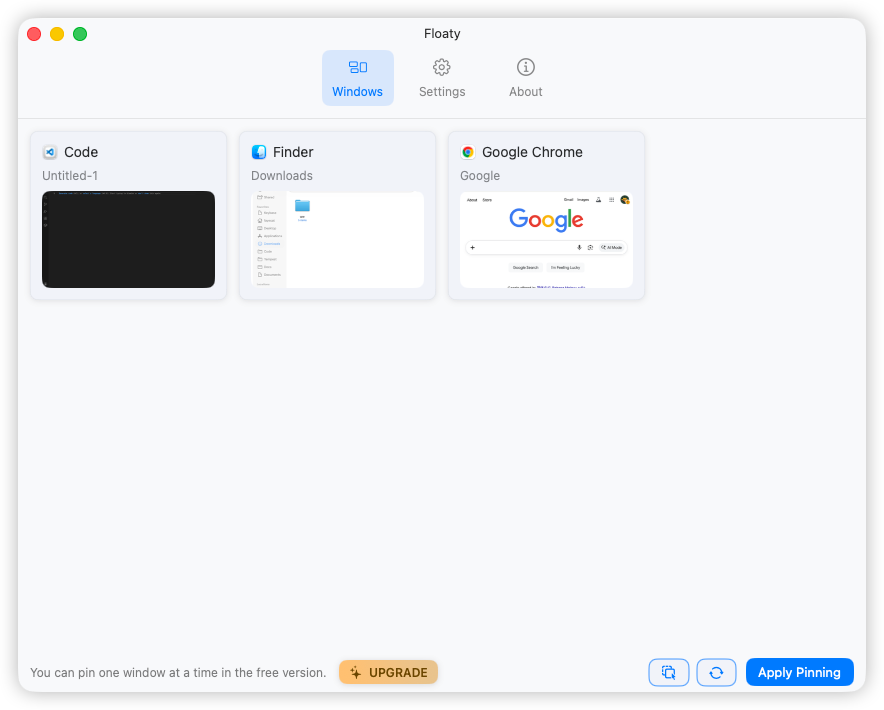The width and height of the screenshot is (884, 710).
Task: Toggle selection of the Finder window card
Action: pos(337,214)
